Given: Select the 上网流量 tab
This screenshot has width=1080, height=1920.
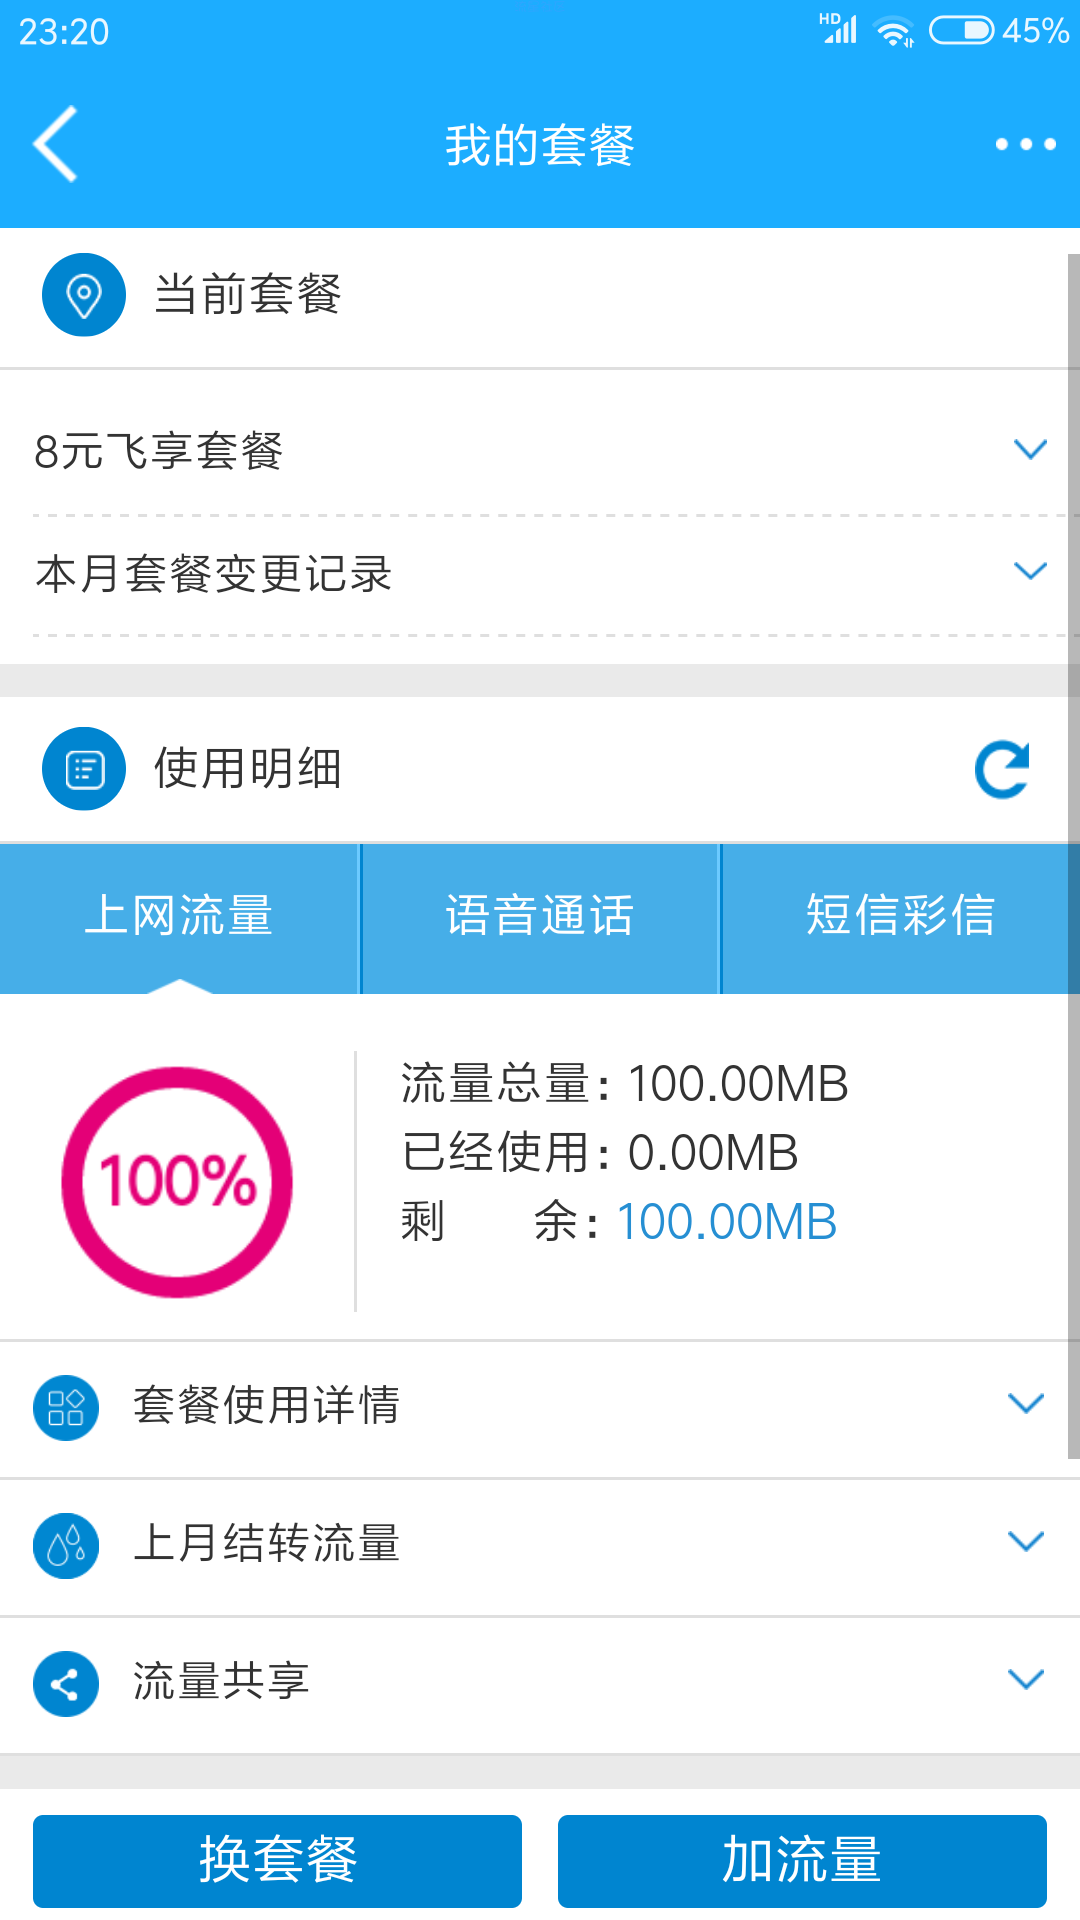Looking at the screenshot, I should pyautogui.click(x=179, y=918).
